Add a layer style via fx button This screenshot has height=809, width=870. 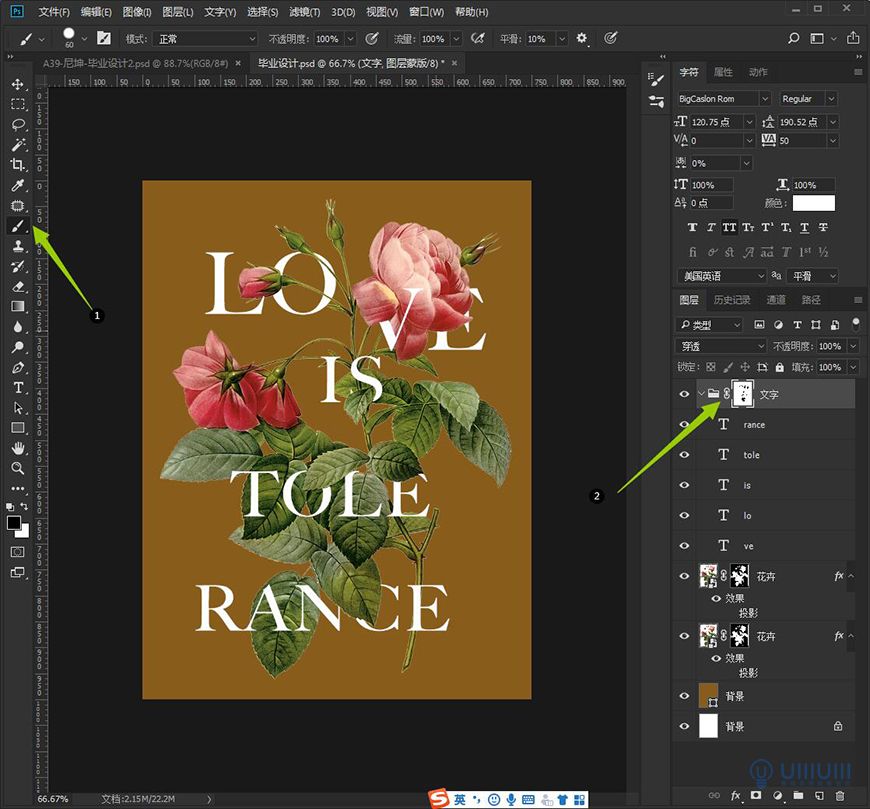click(x=736, y=796)
